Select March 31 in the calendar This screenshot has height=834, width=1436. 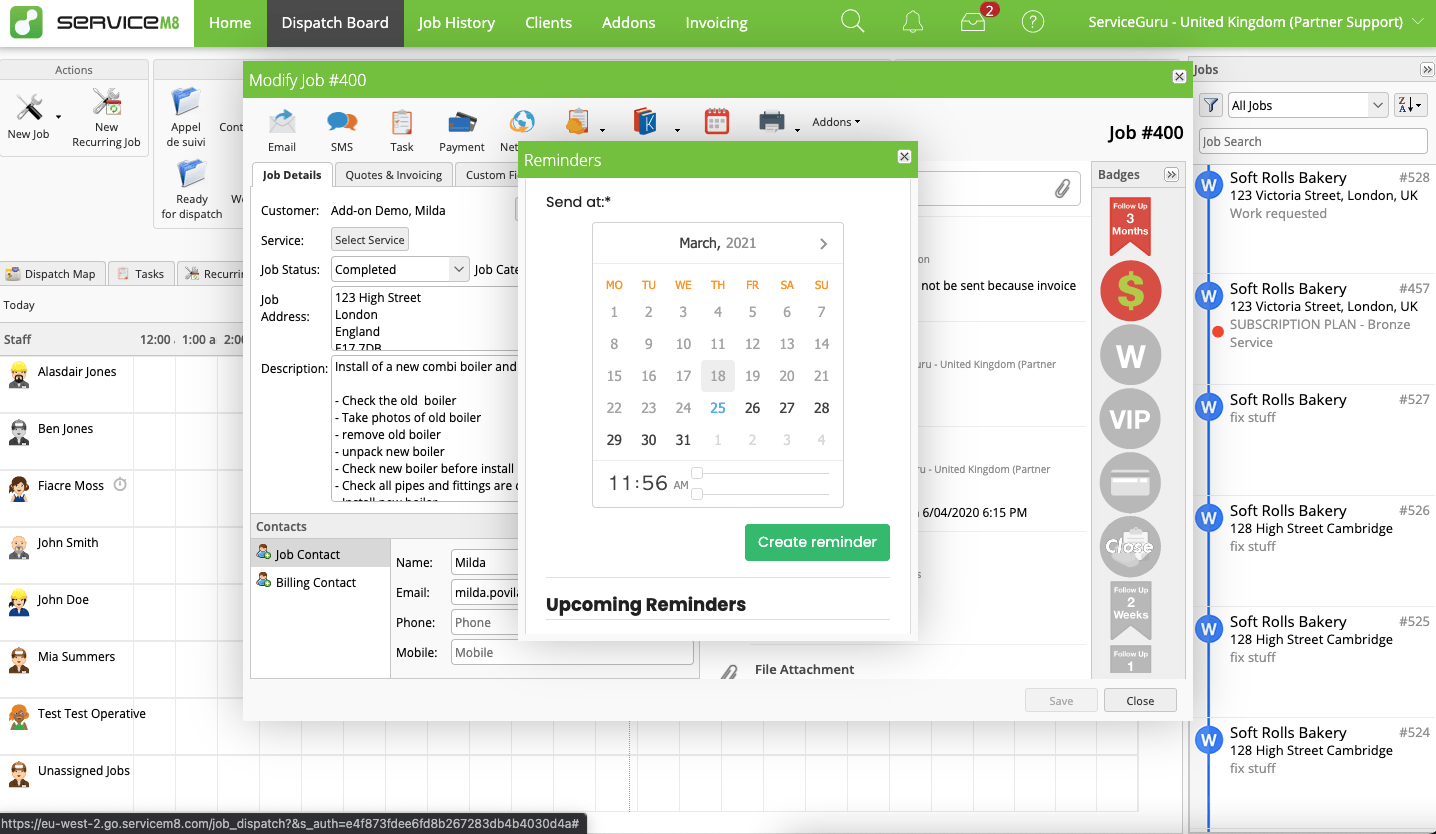pos(683,440)
